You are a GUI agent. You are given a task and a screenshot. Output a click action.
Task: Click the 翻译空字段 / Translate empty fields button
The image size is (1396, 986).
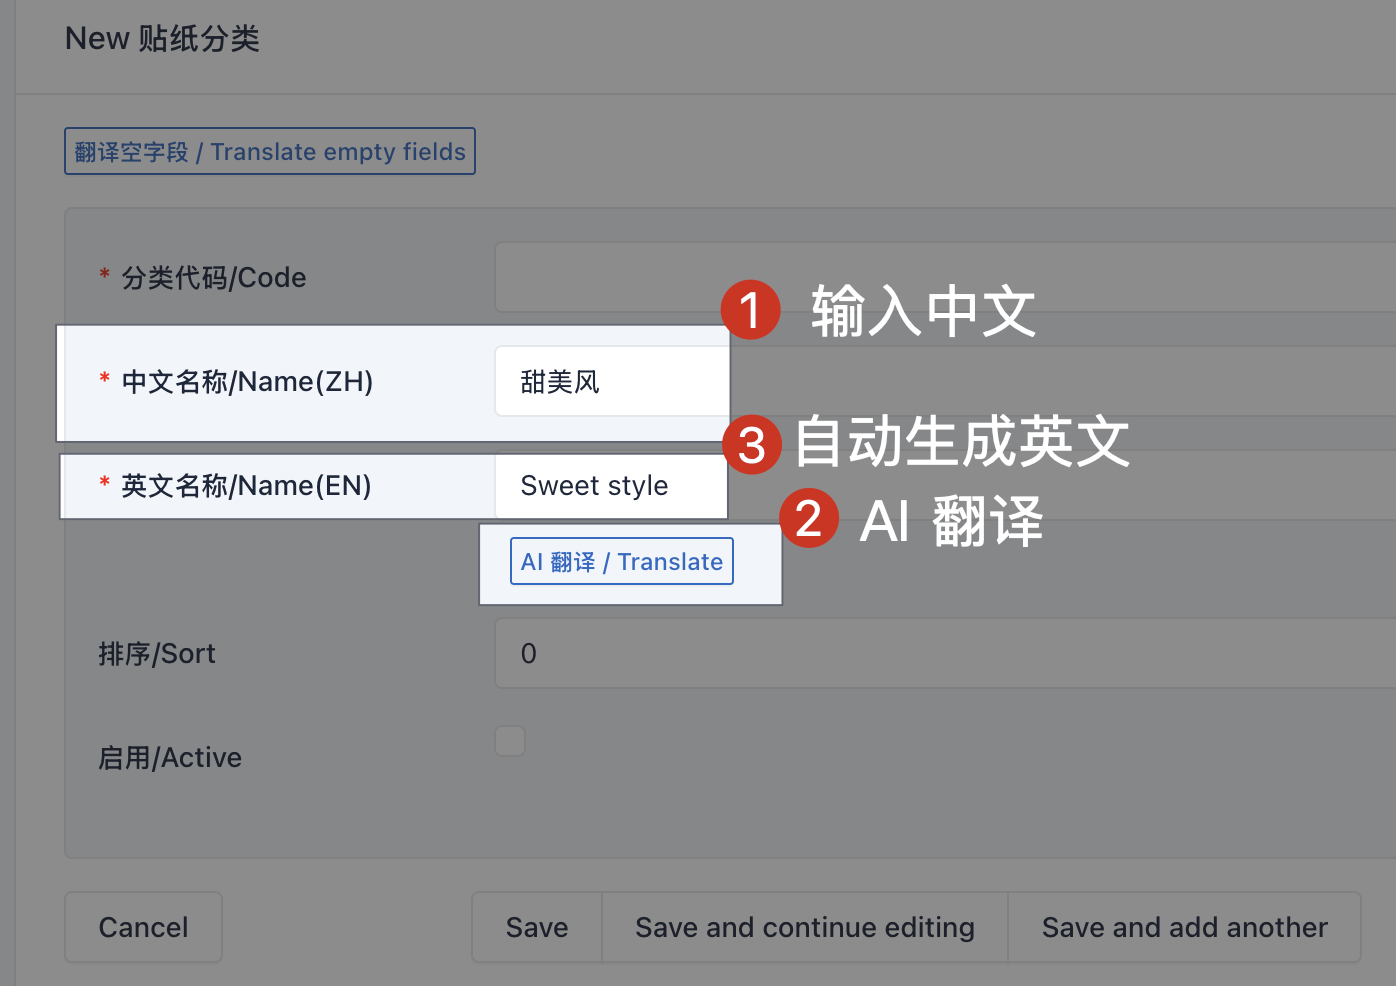tap(270, 151)
